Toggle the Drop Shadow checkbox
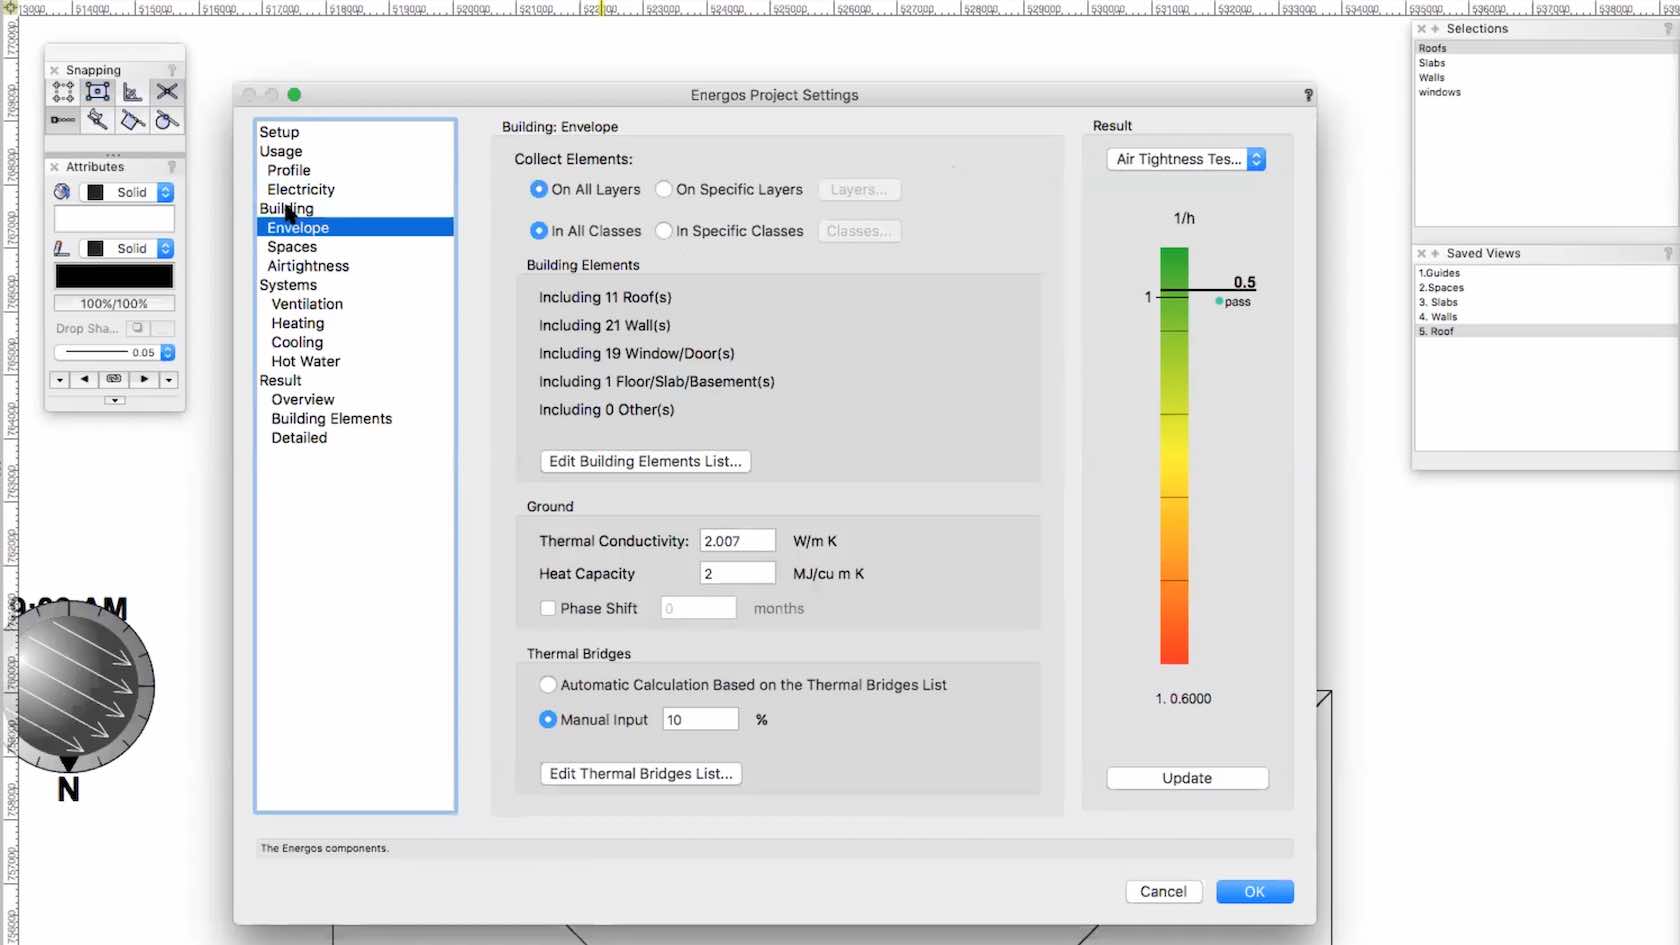Screen dimensions: 1680x945 point(138,328)
